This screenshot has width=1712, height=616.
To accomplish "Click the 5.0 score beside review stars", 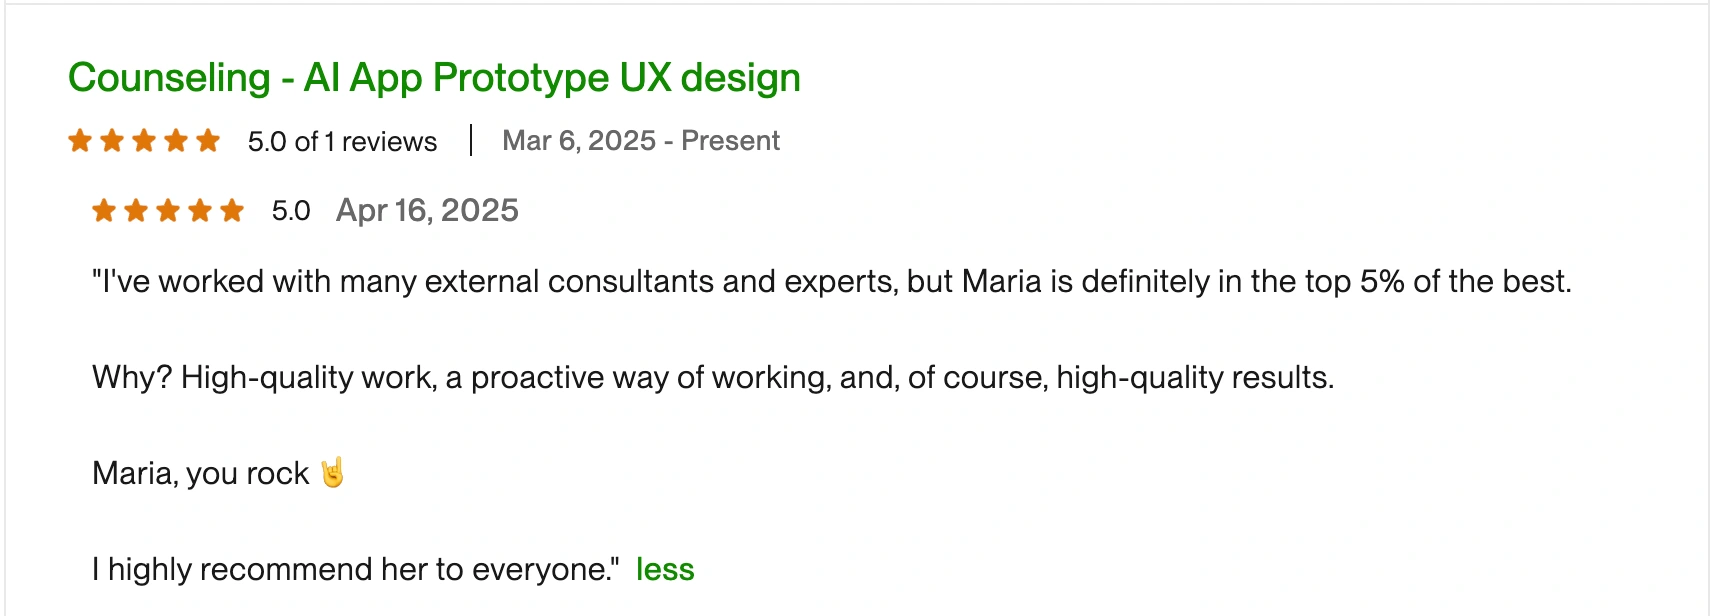I will point(291,211).
